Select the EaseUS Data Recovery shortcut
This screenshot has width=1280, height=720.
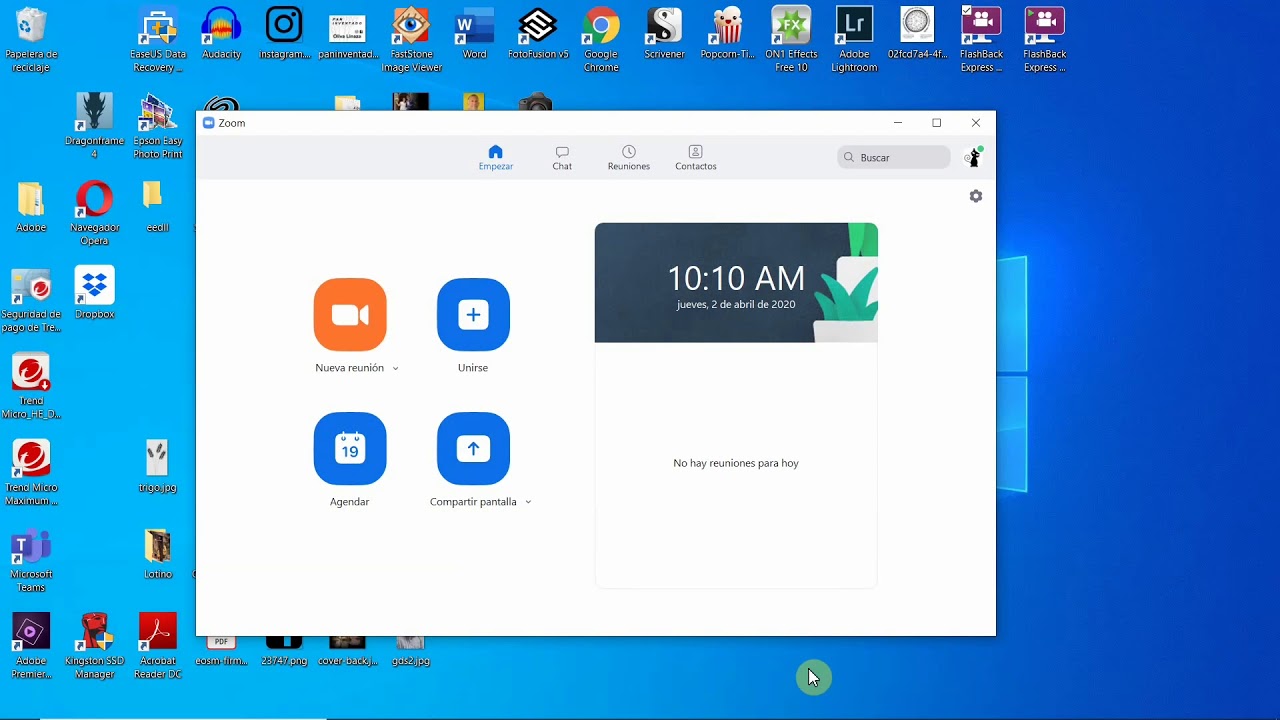[x=158, y=41]
